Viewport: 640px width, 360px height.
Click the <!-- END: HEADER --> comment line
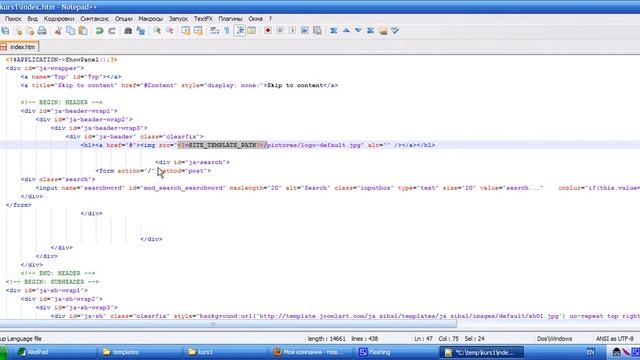58,273
